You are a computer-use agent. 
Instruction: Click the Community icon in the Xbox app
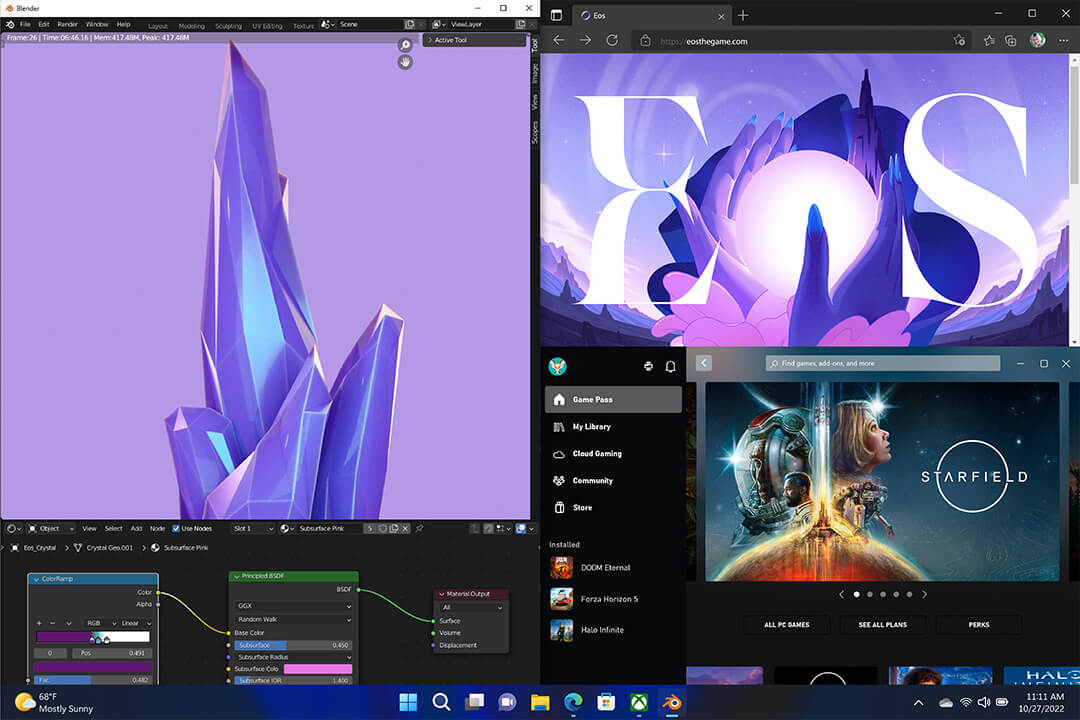[x=591, y=480]
